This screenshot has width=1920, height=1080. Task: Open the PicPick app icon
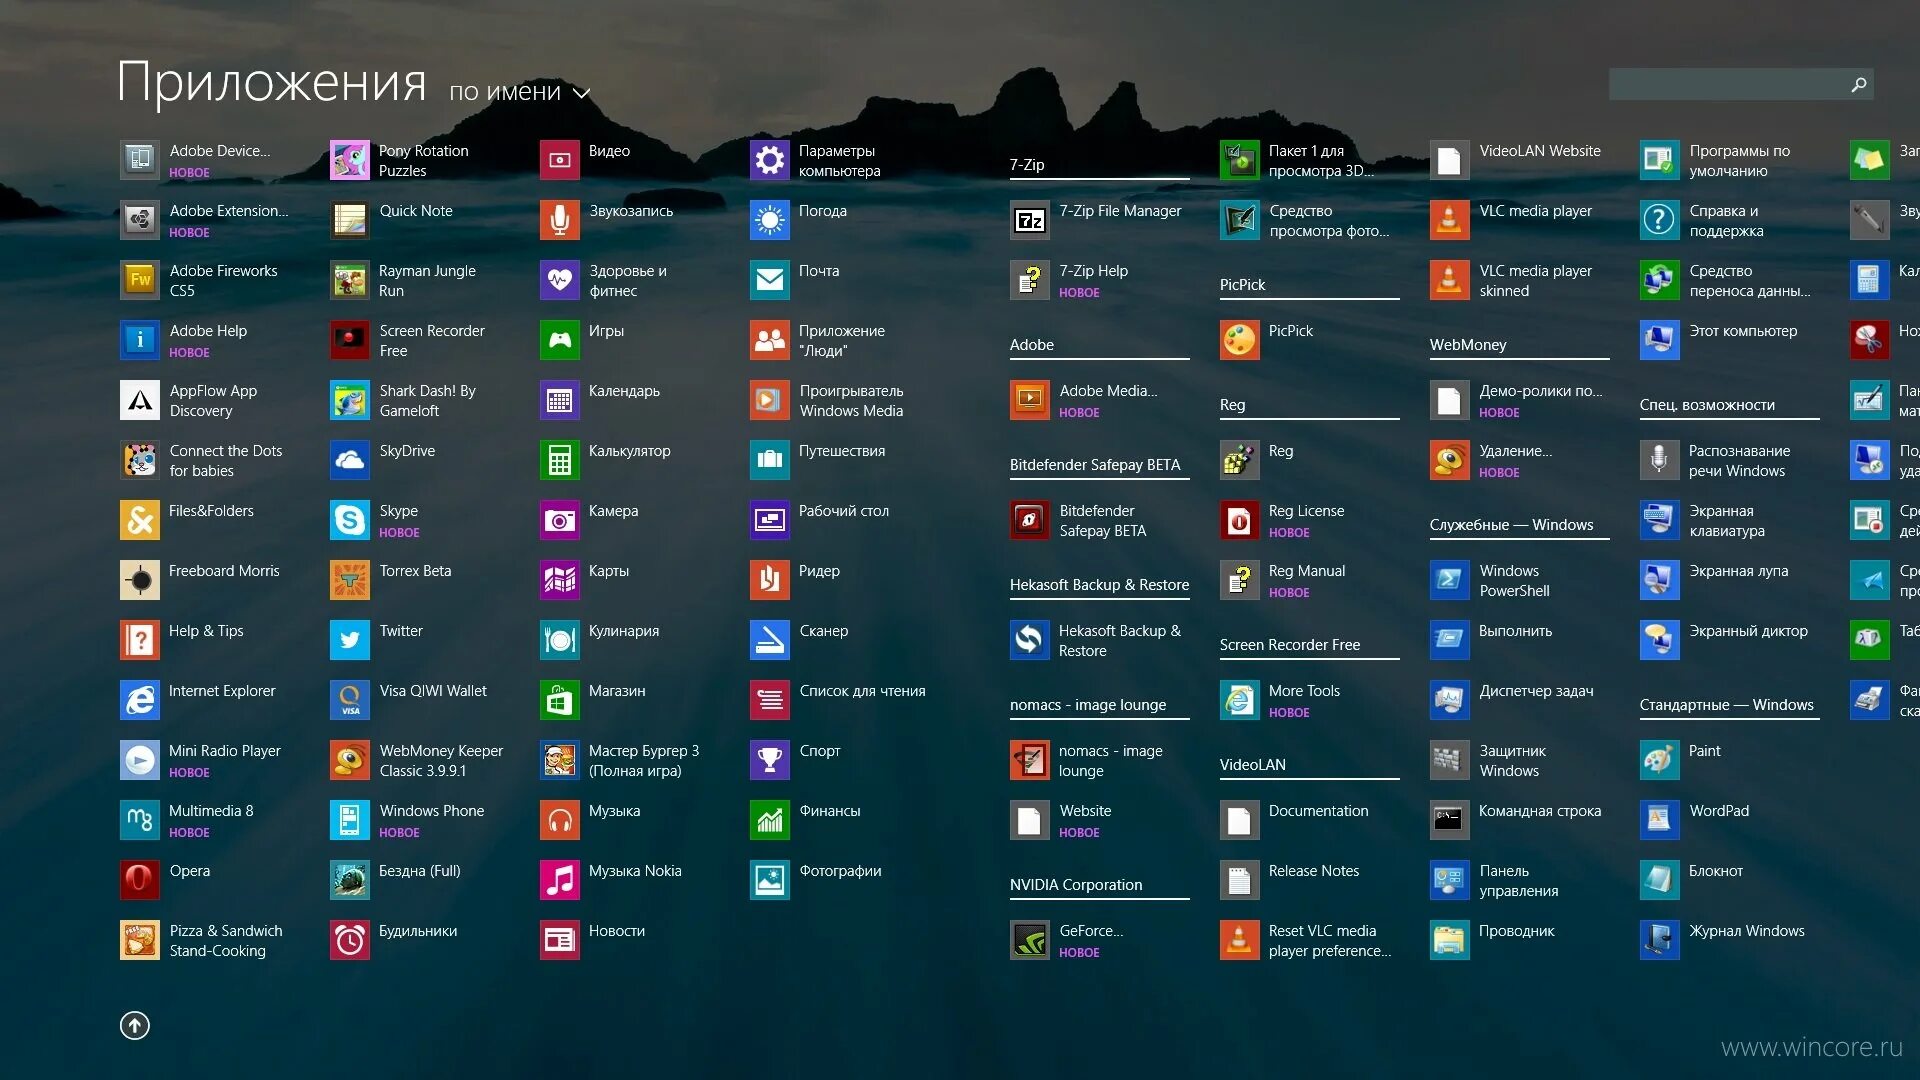pos(1240,340)
